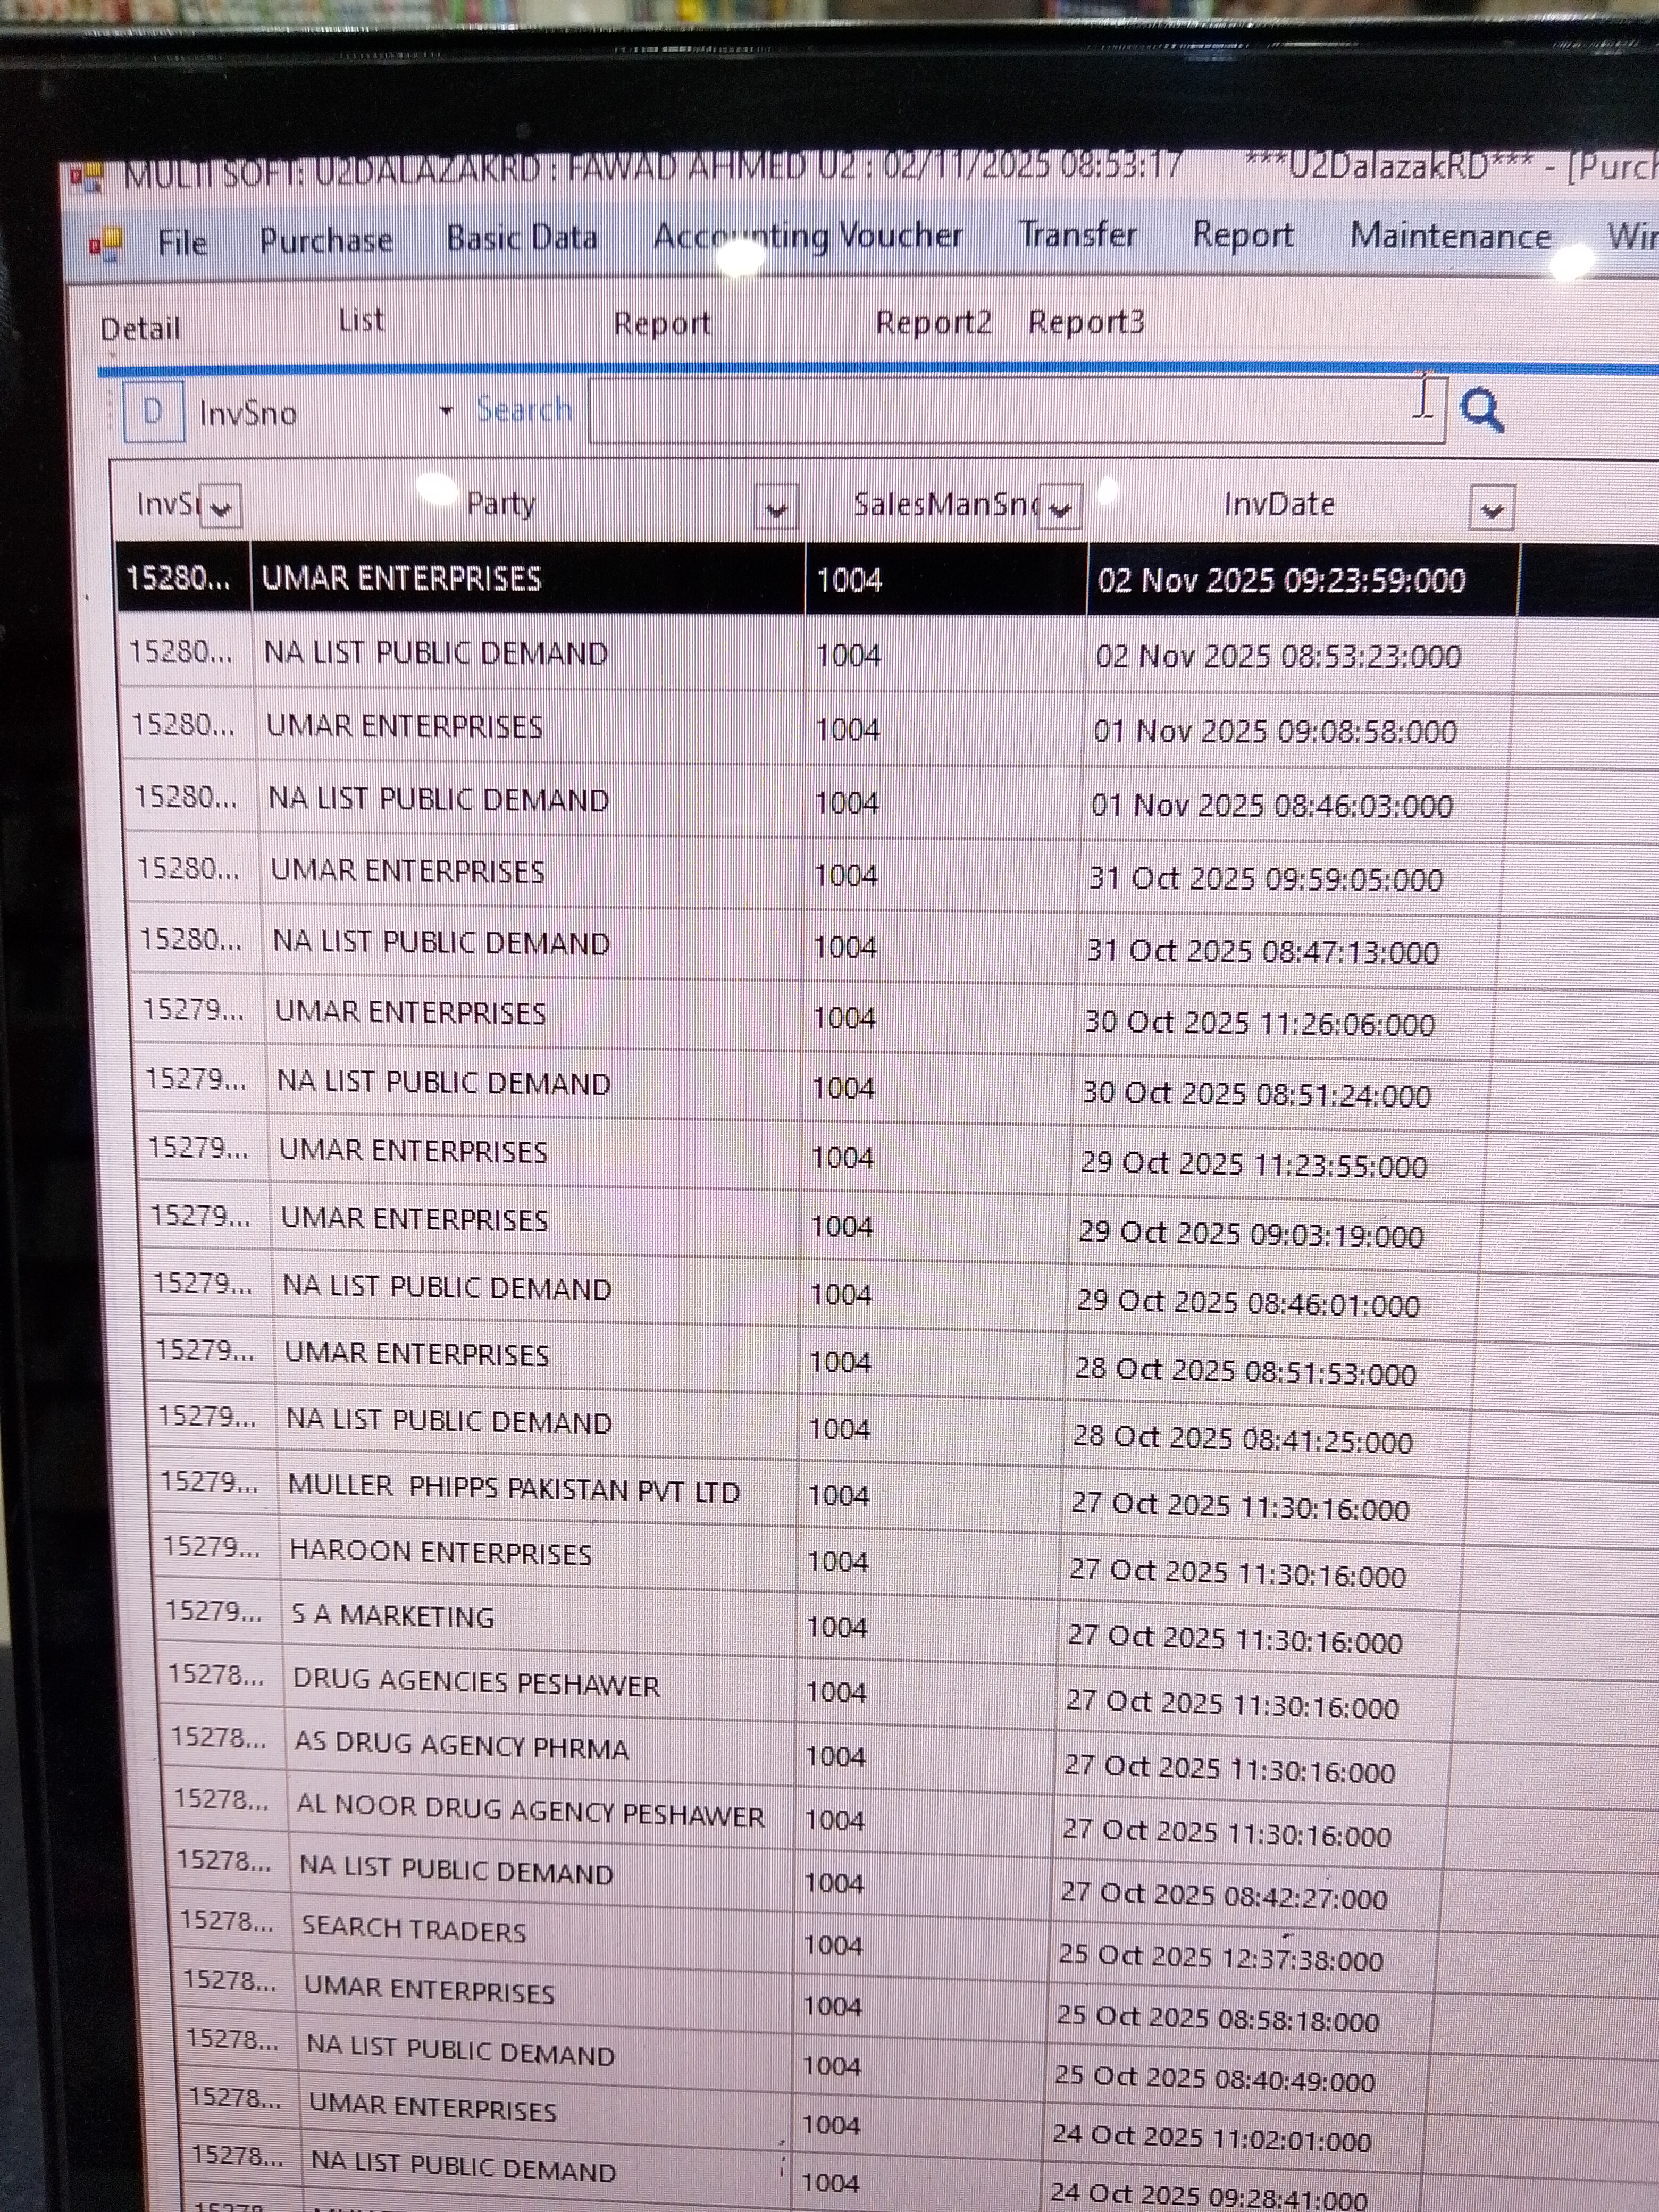Open the Basic Data menu

point(521,239)
